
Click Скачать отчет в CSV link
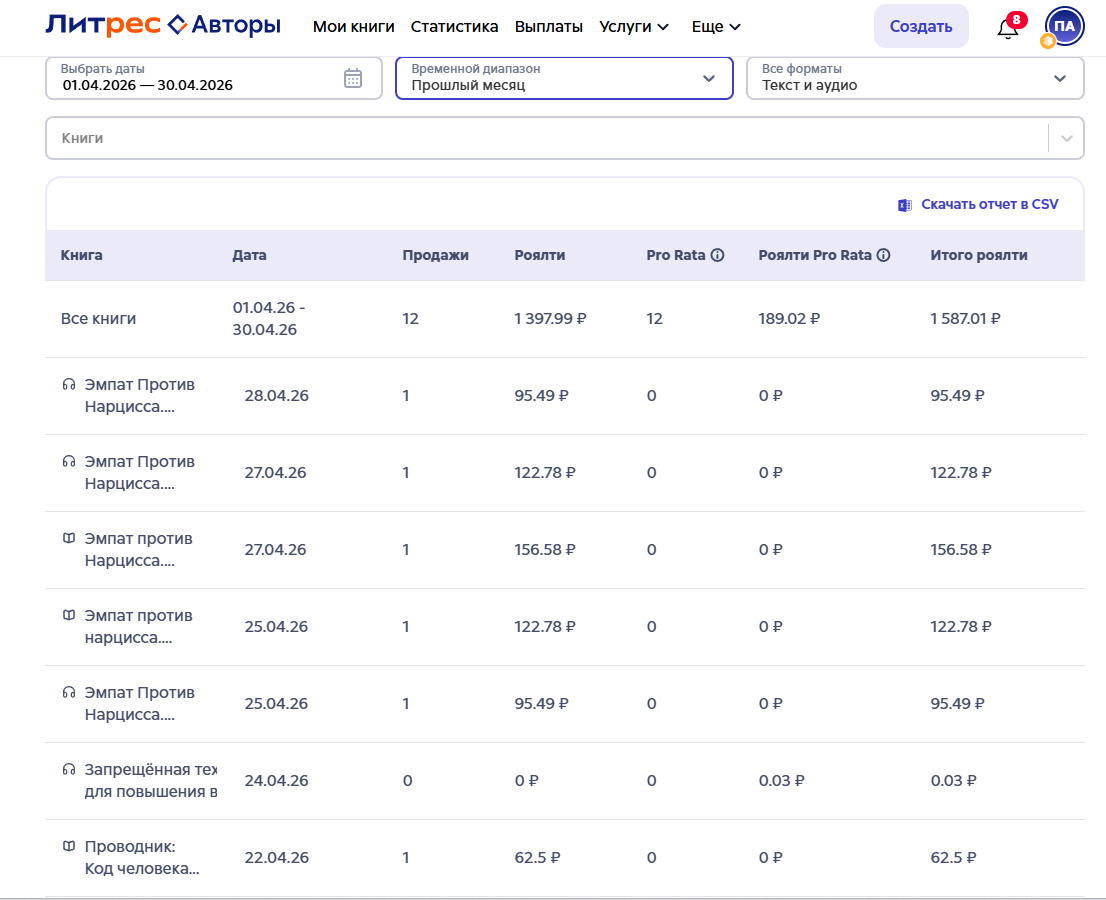pyautogui.click(x=989, y=205)
